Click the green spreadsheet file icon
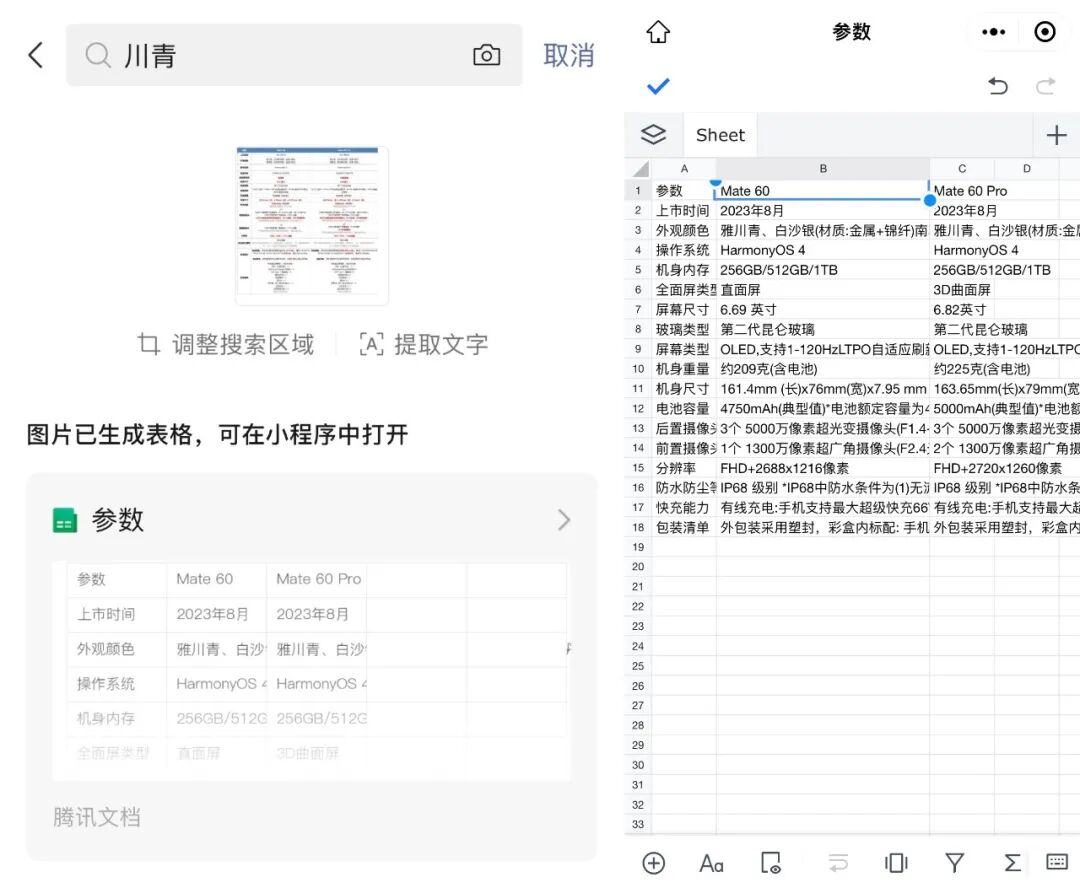The height and width of the screenshot is (888, 1080). pyautogui.click(x=65, y=520)
